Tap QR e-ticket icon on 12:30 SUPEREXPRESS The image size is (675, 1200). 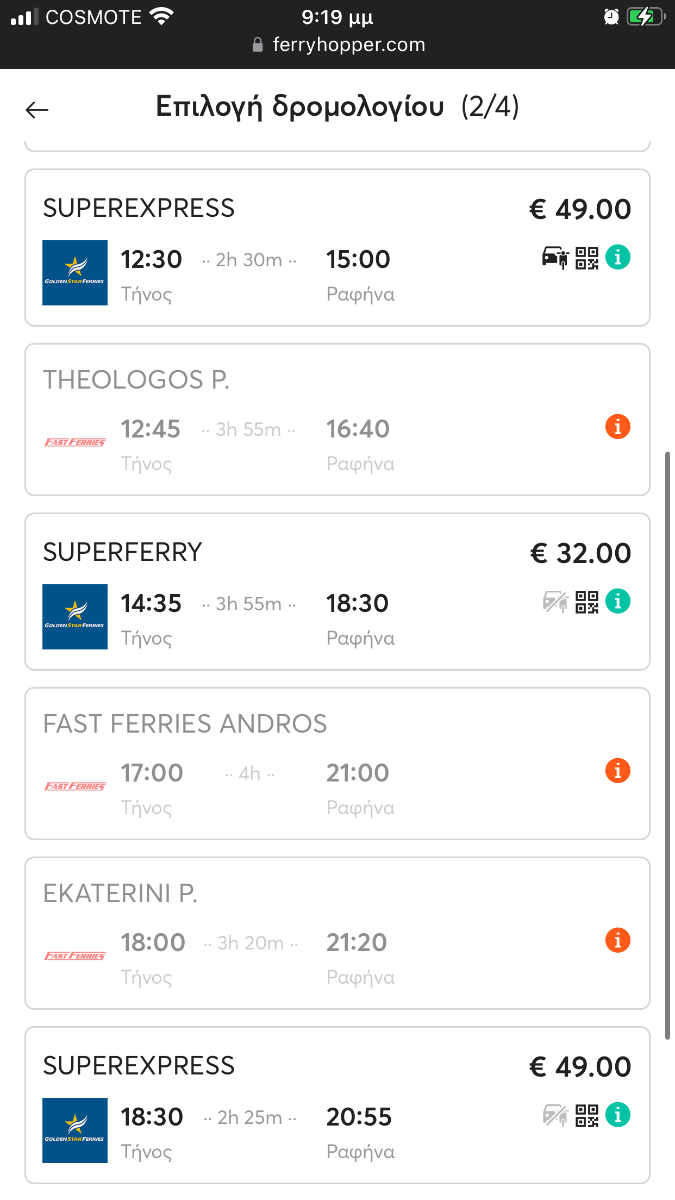coord(586,258)
